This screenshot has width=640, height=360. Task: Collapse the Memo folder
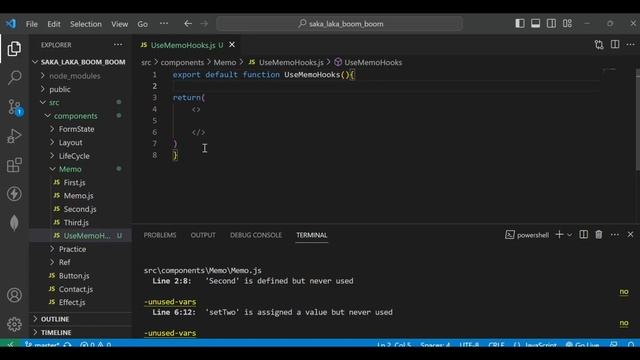80,169
